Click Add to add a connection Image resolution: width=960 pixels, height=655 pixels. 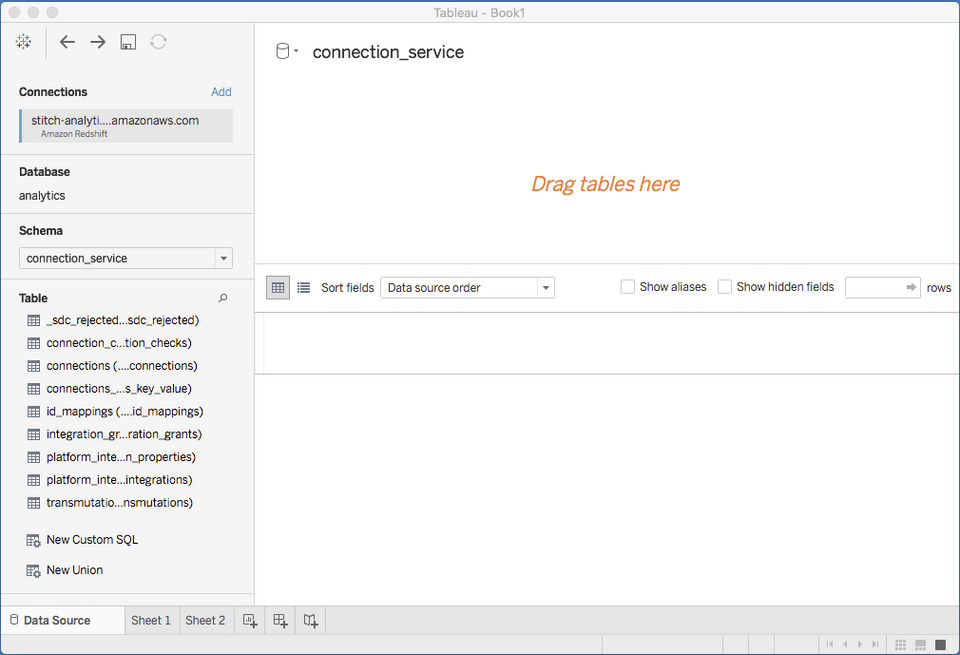(221, 92)
